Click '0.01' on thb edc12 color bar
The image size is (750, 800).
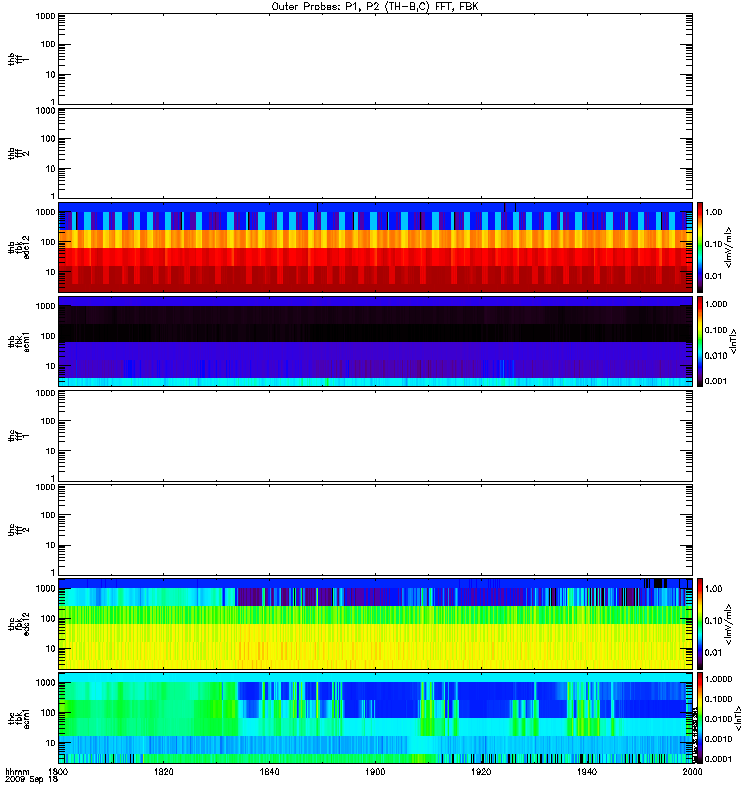[x=714, y=277]
